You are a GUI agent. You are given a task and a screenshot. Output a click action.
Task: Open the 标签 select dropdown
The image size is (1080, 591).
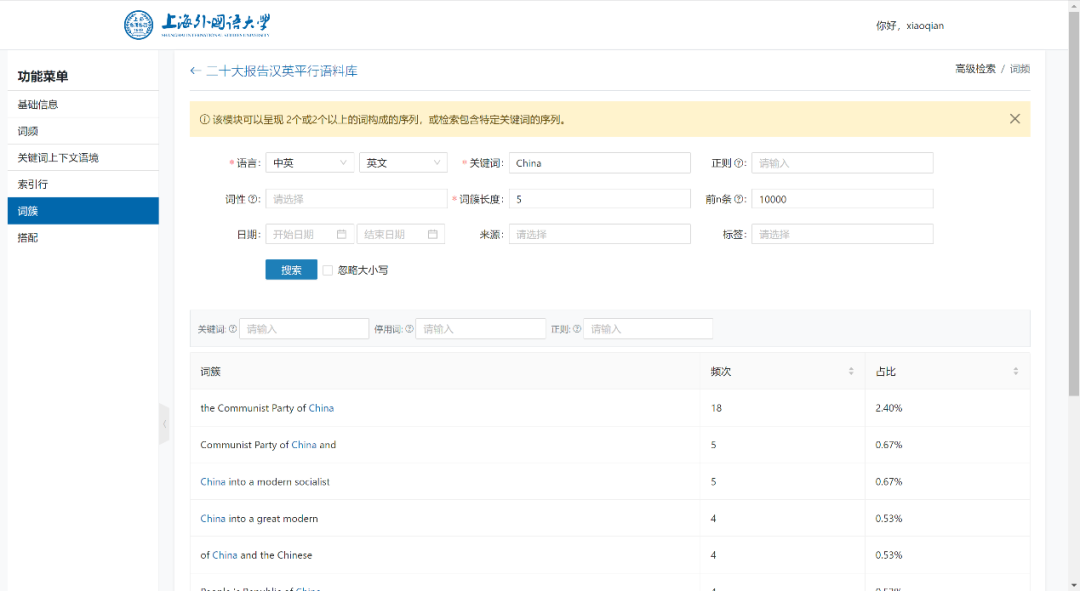(842, 234)
